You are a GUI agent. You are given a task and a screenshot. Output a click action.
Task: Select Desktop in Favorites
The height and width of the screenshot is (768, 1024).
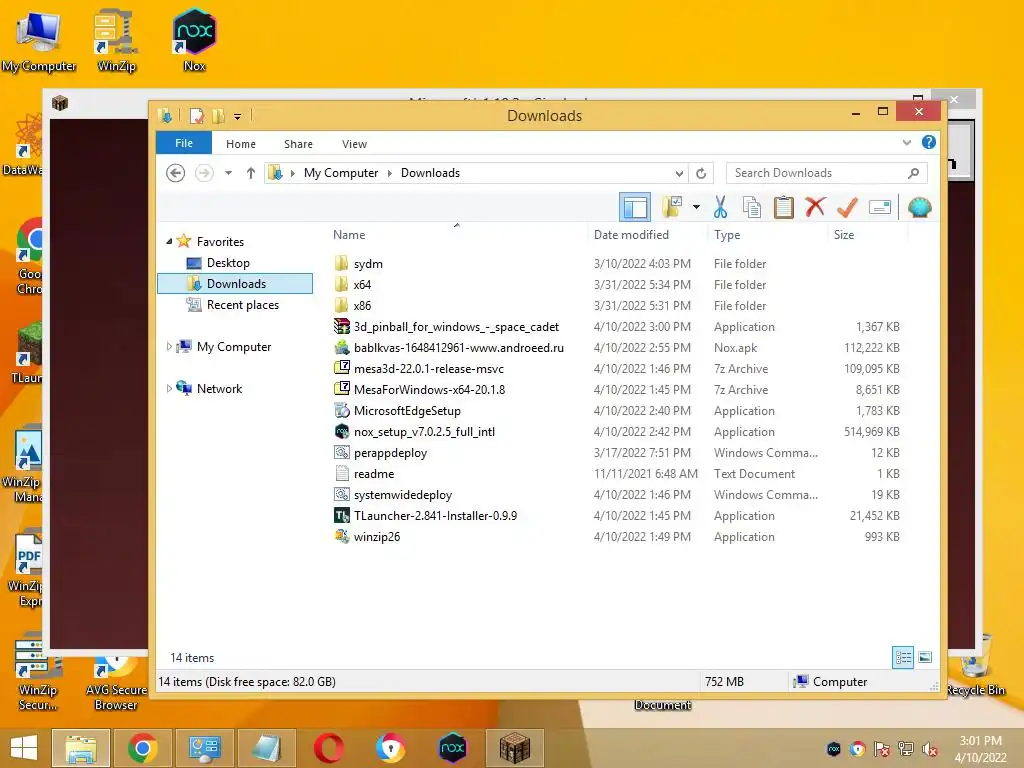coord(228,263)
